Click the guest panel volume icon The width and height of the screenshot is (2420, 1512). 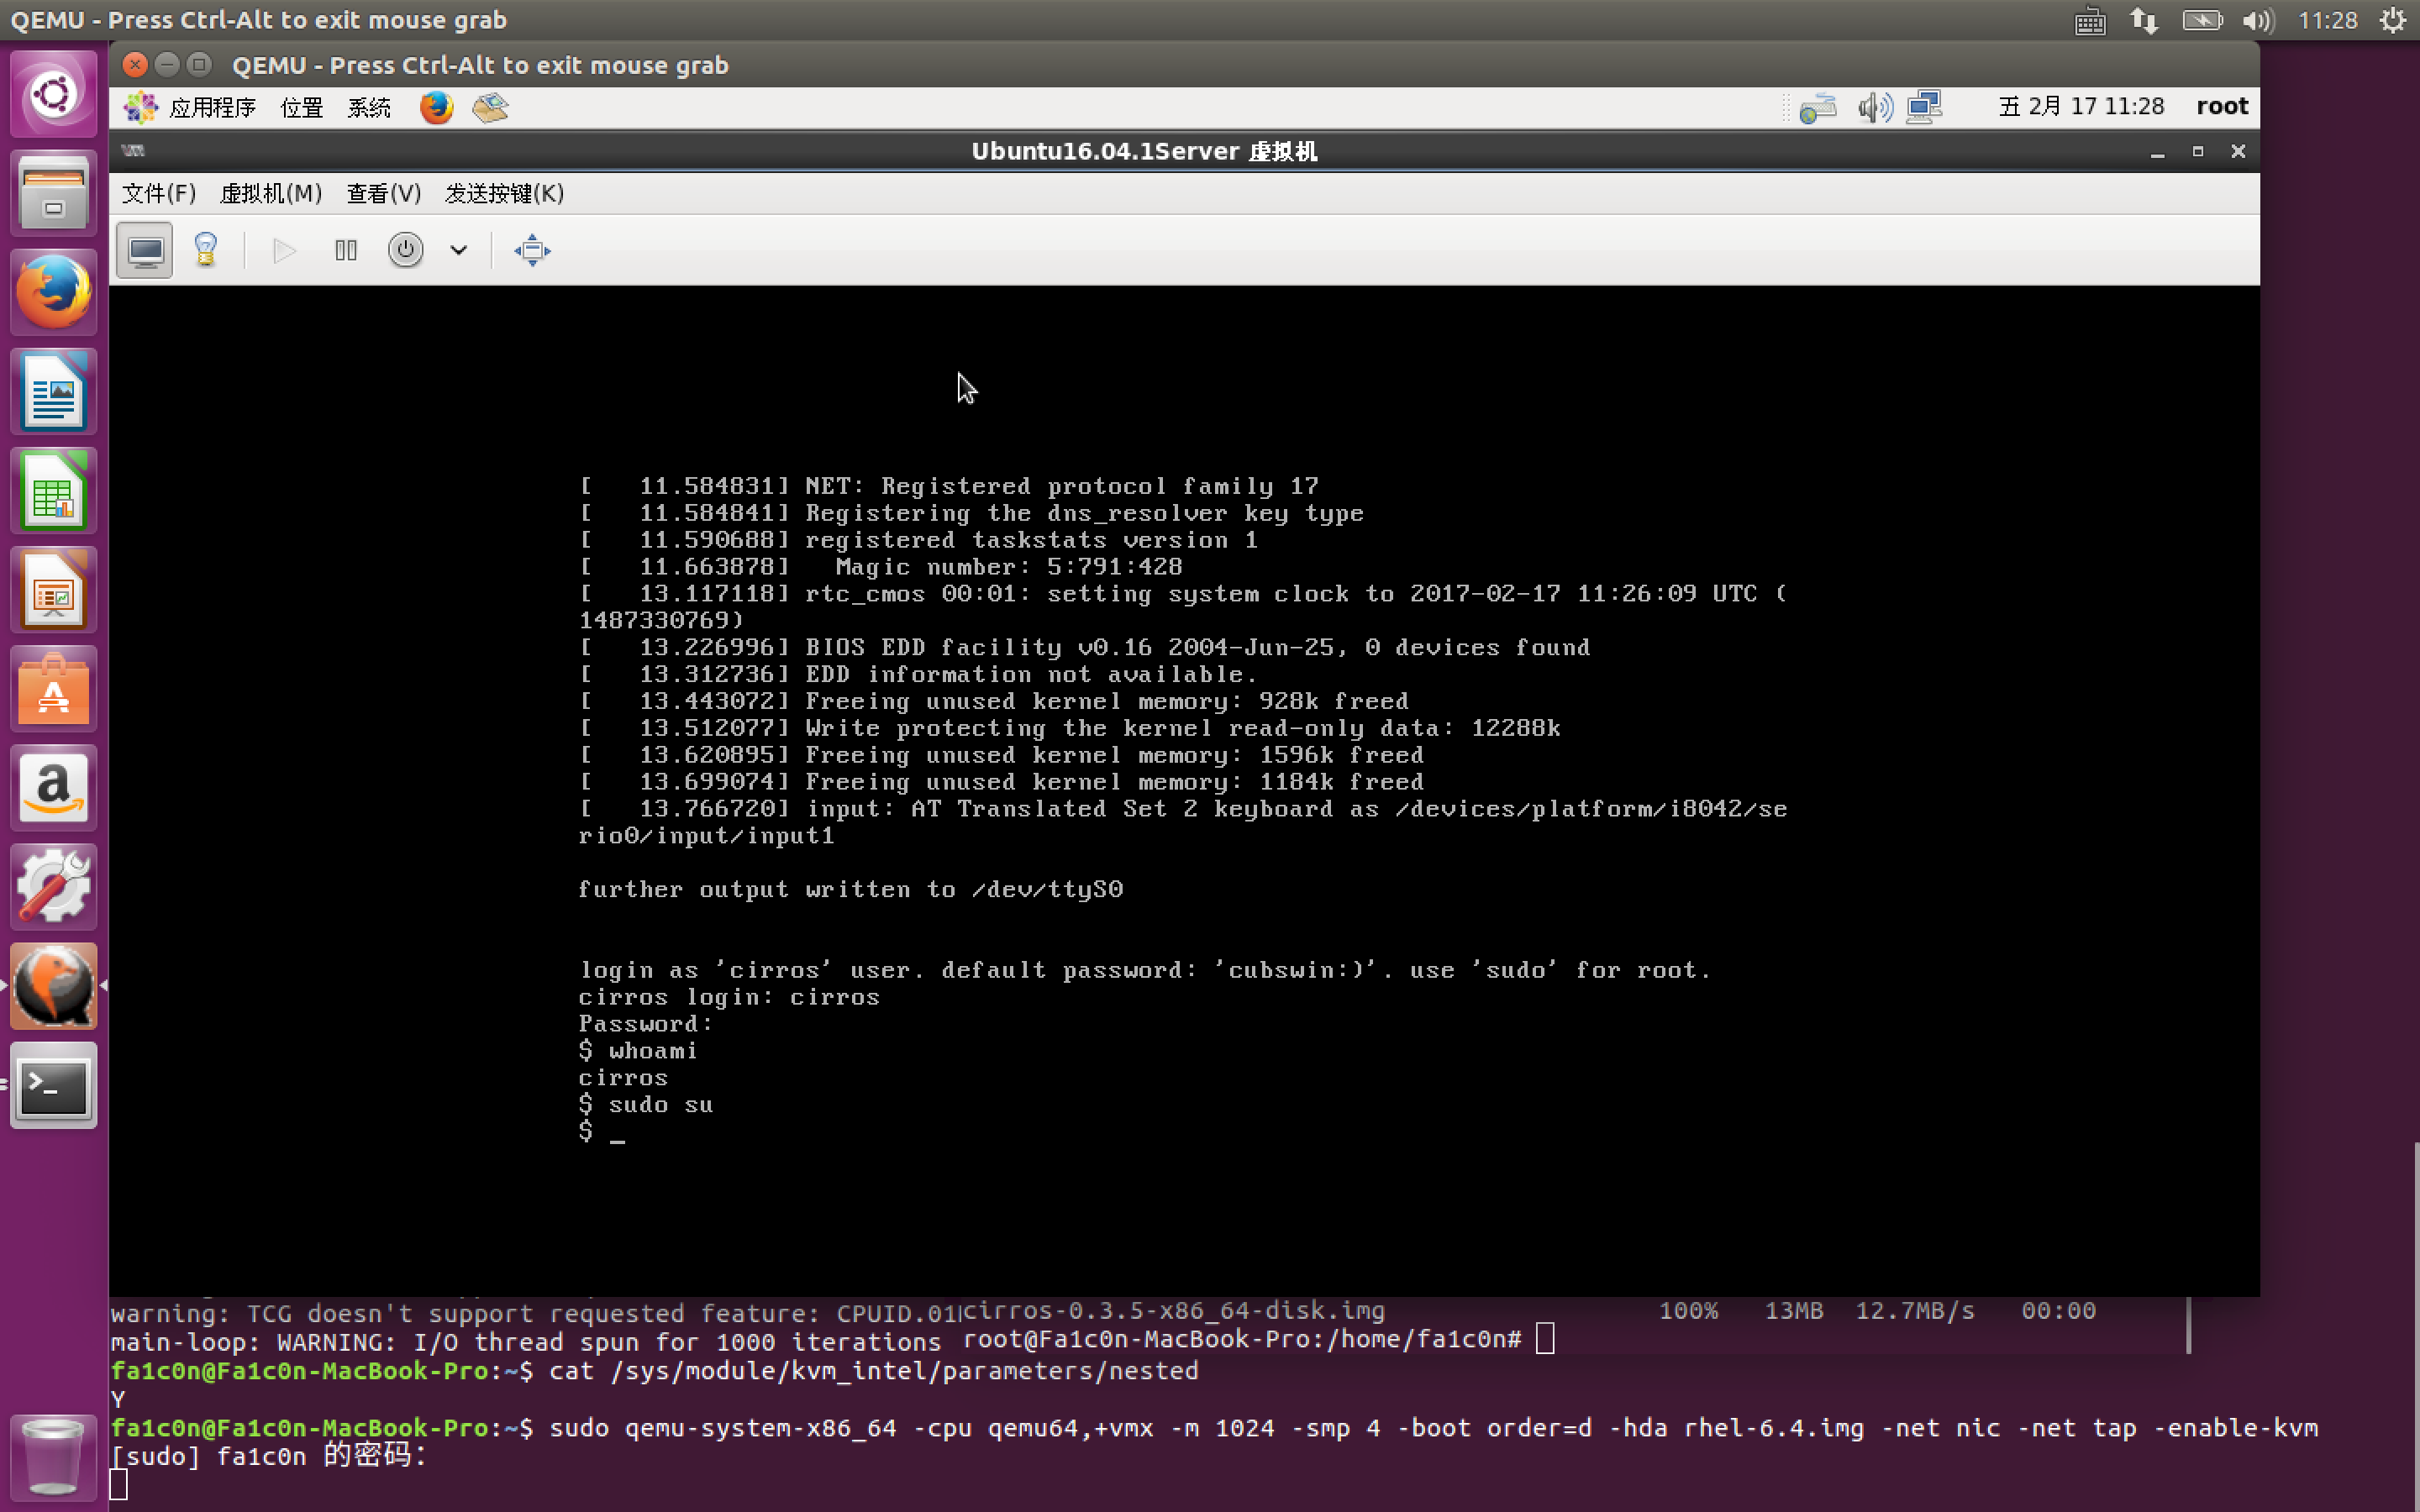click(1875, 107)
